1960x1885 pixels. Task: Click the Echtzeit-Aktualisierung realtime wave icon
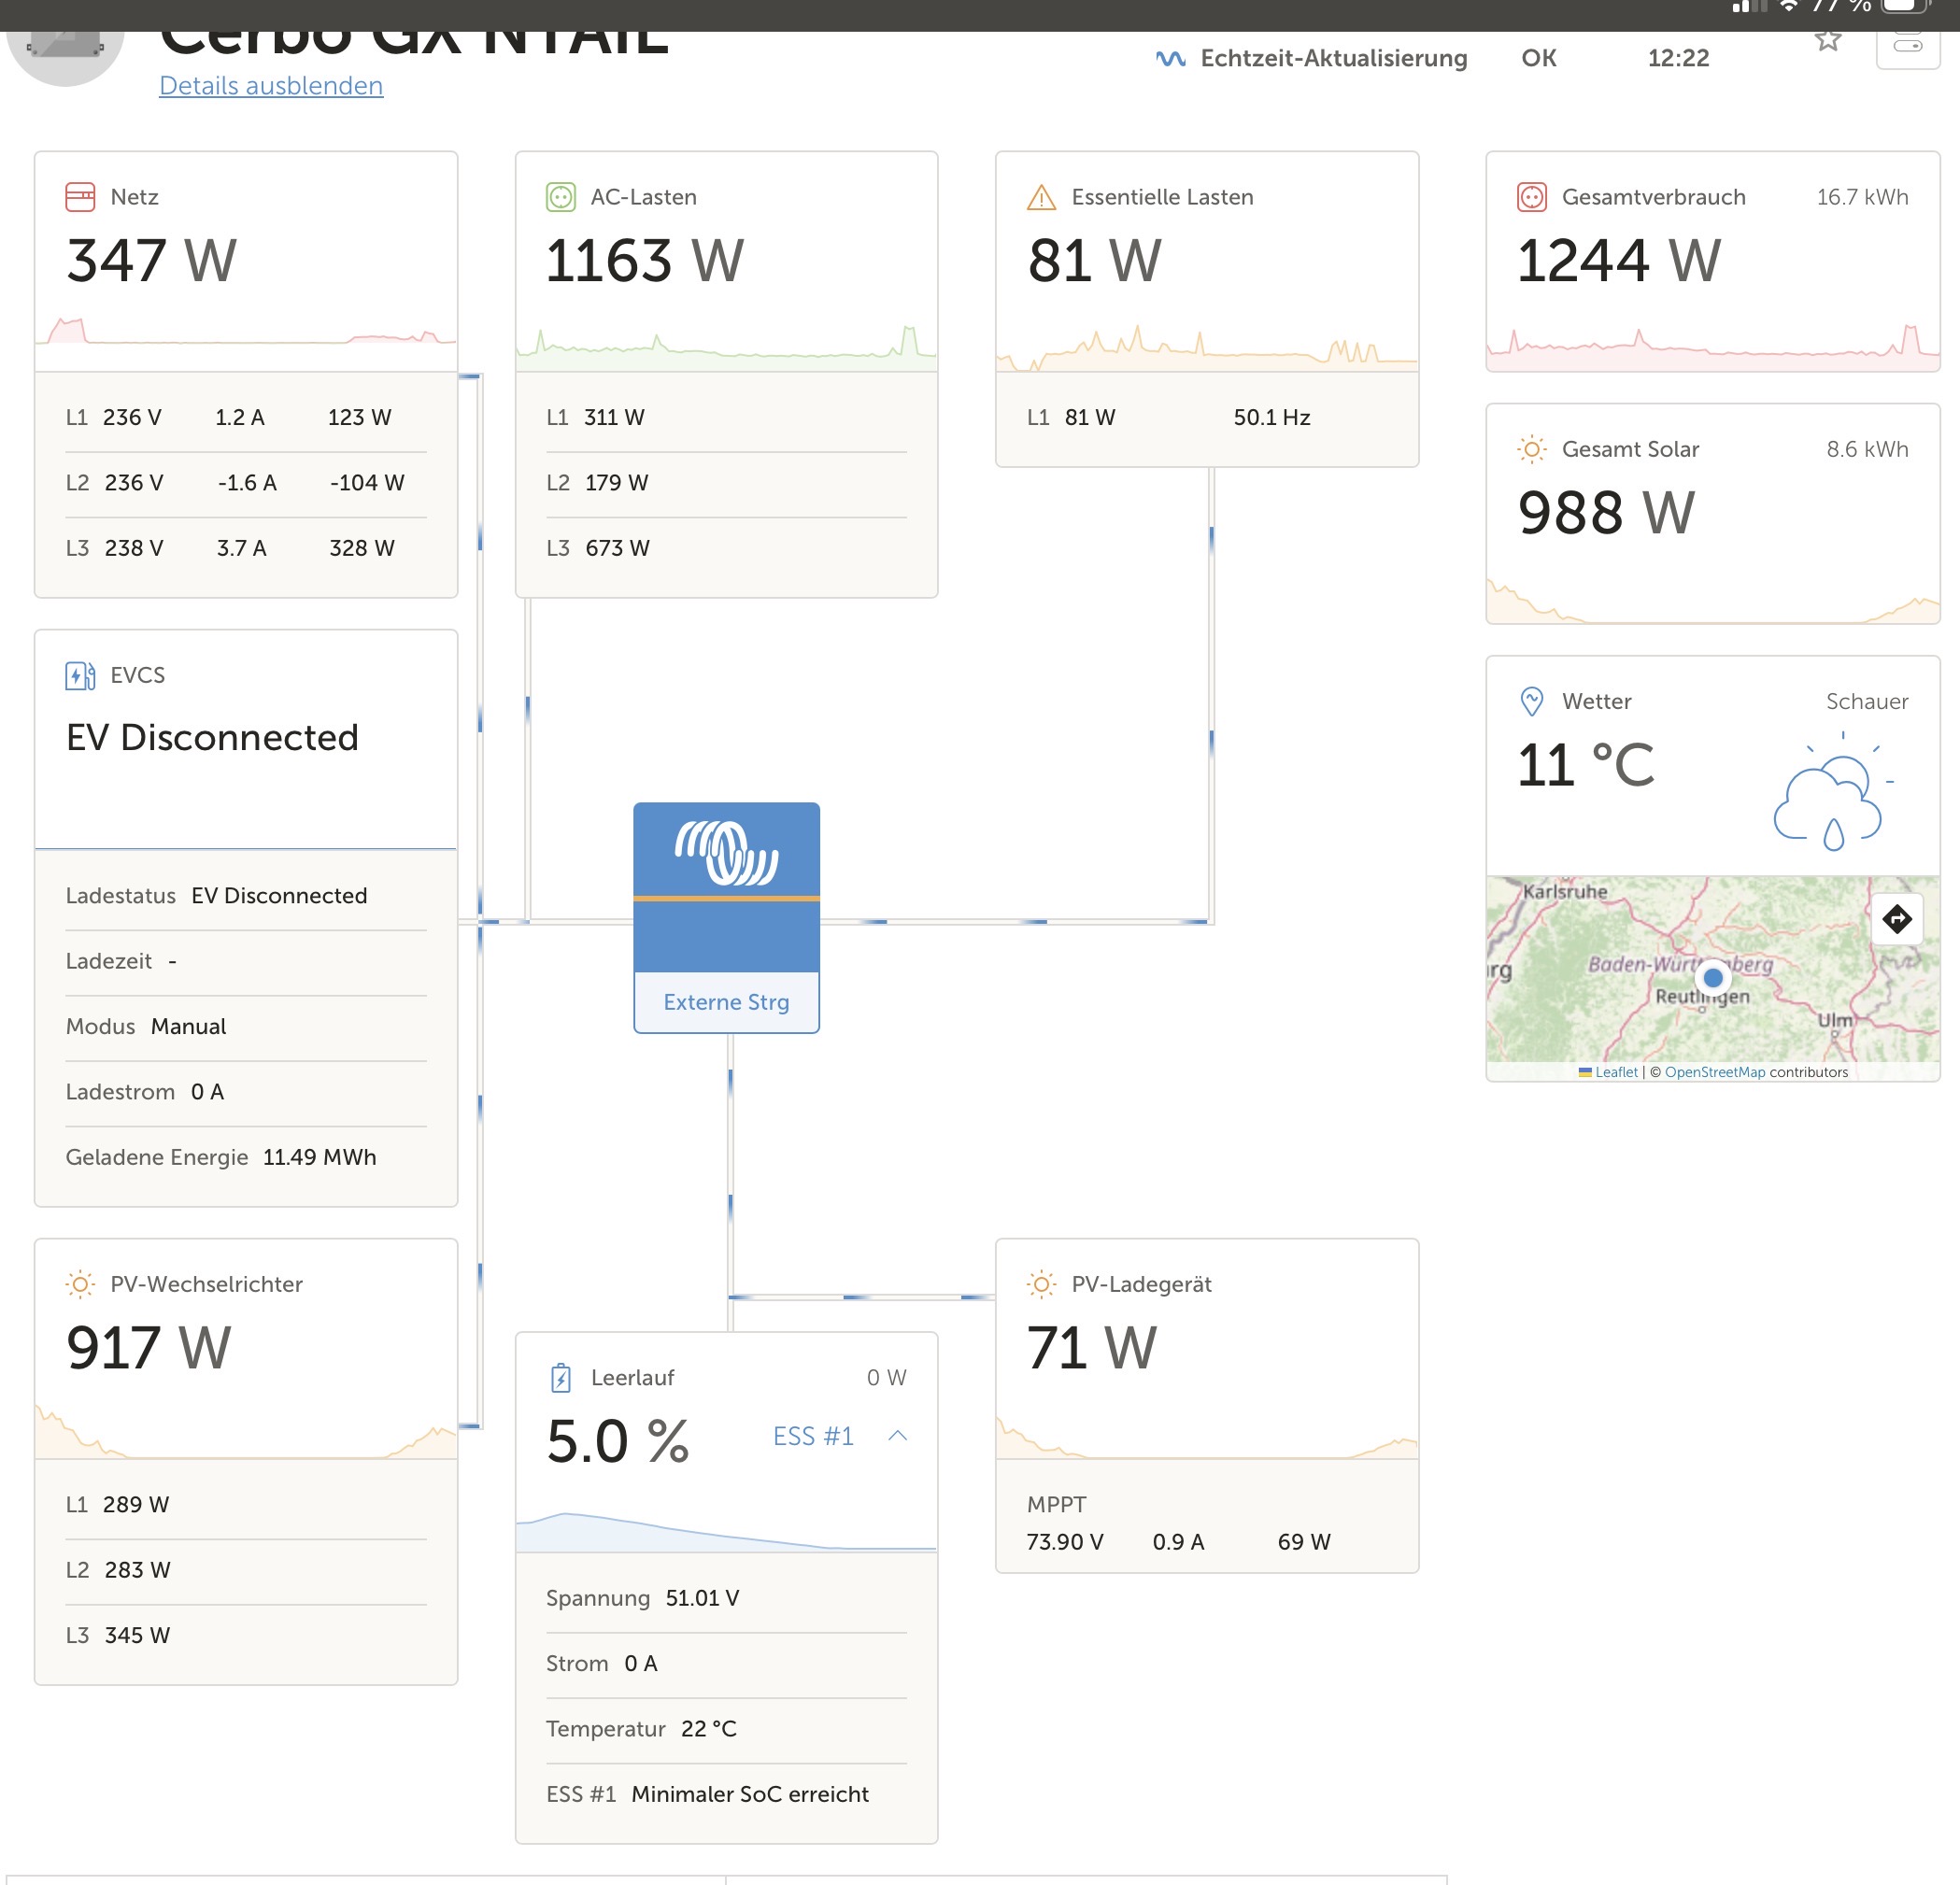[x=1170, y=59]
